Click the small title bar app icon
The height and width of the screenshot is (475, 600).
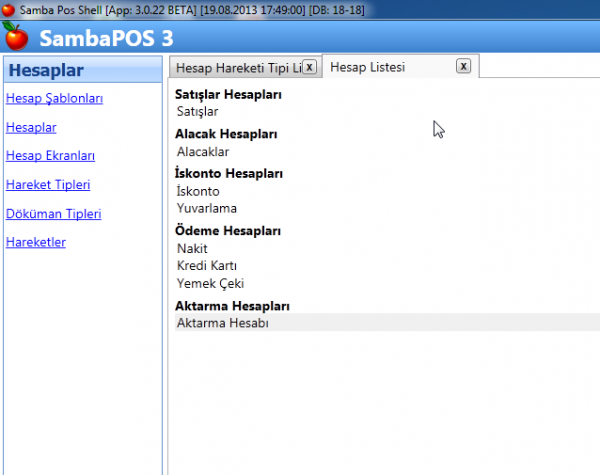pyautogui.click(x=9, y=9)
